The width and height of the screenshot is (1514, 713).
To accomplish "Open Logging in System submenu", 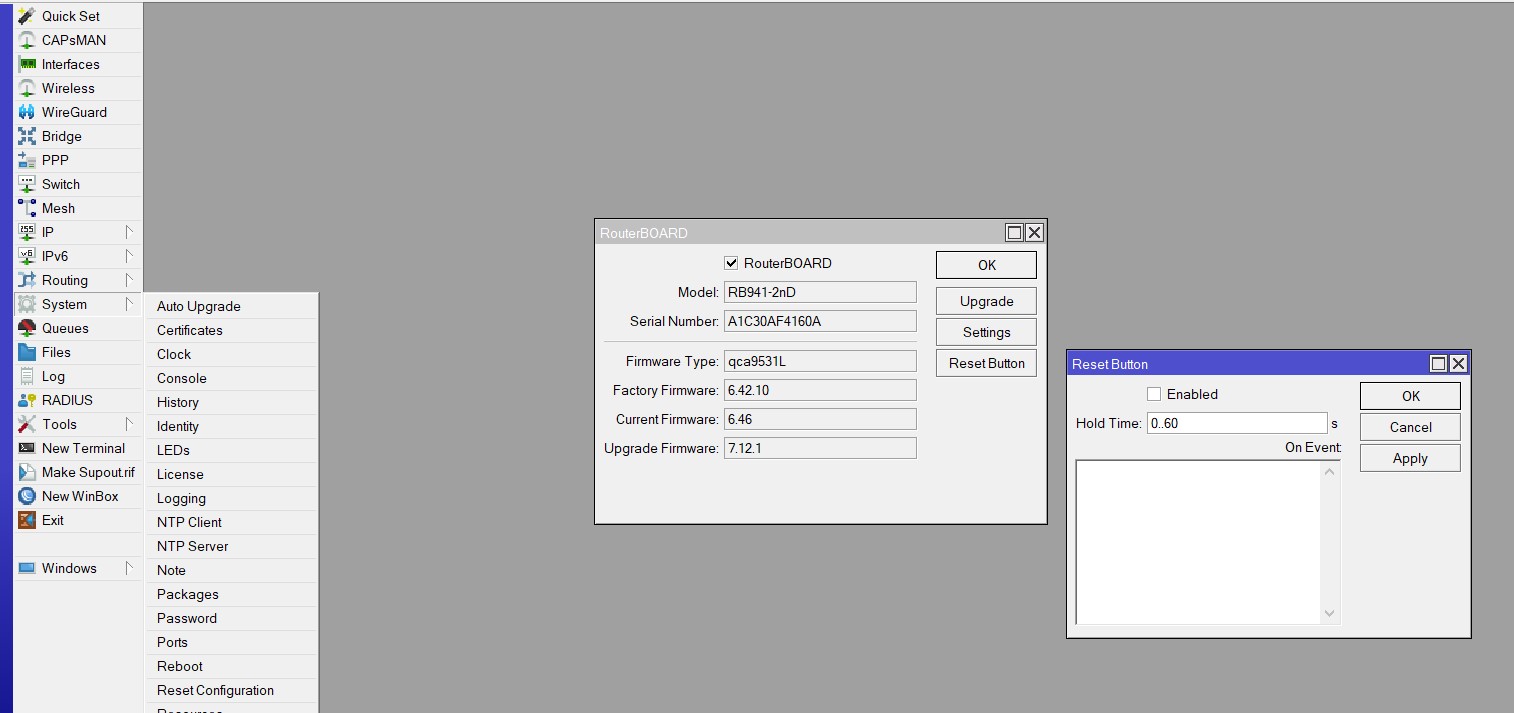I will [232, 498].
